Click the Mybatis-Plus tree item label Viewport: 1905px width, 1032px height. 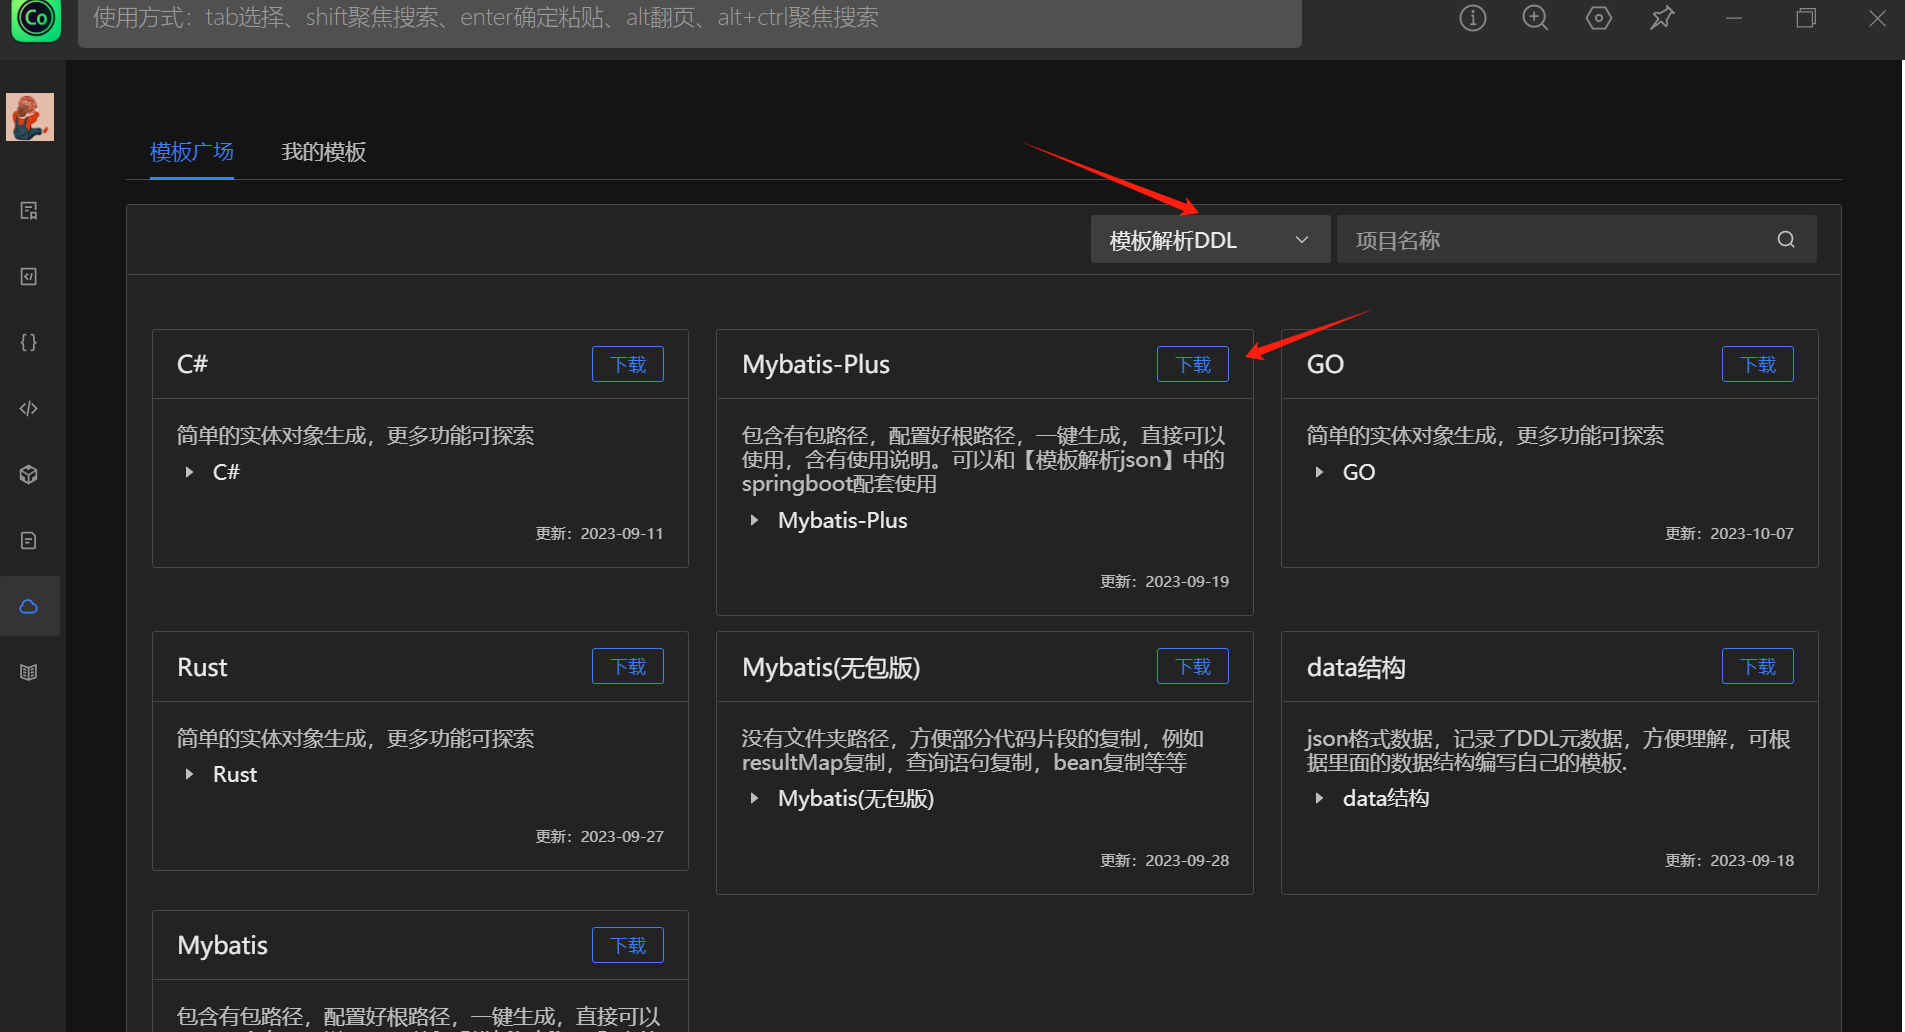click(843, 520)
